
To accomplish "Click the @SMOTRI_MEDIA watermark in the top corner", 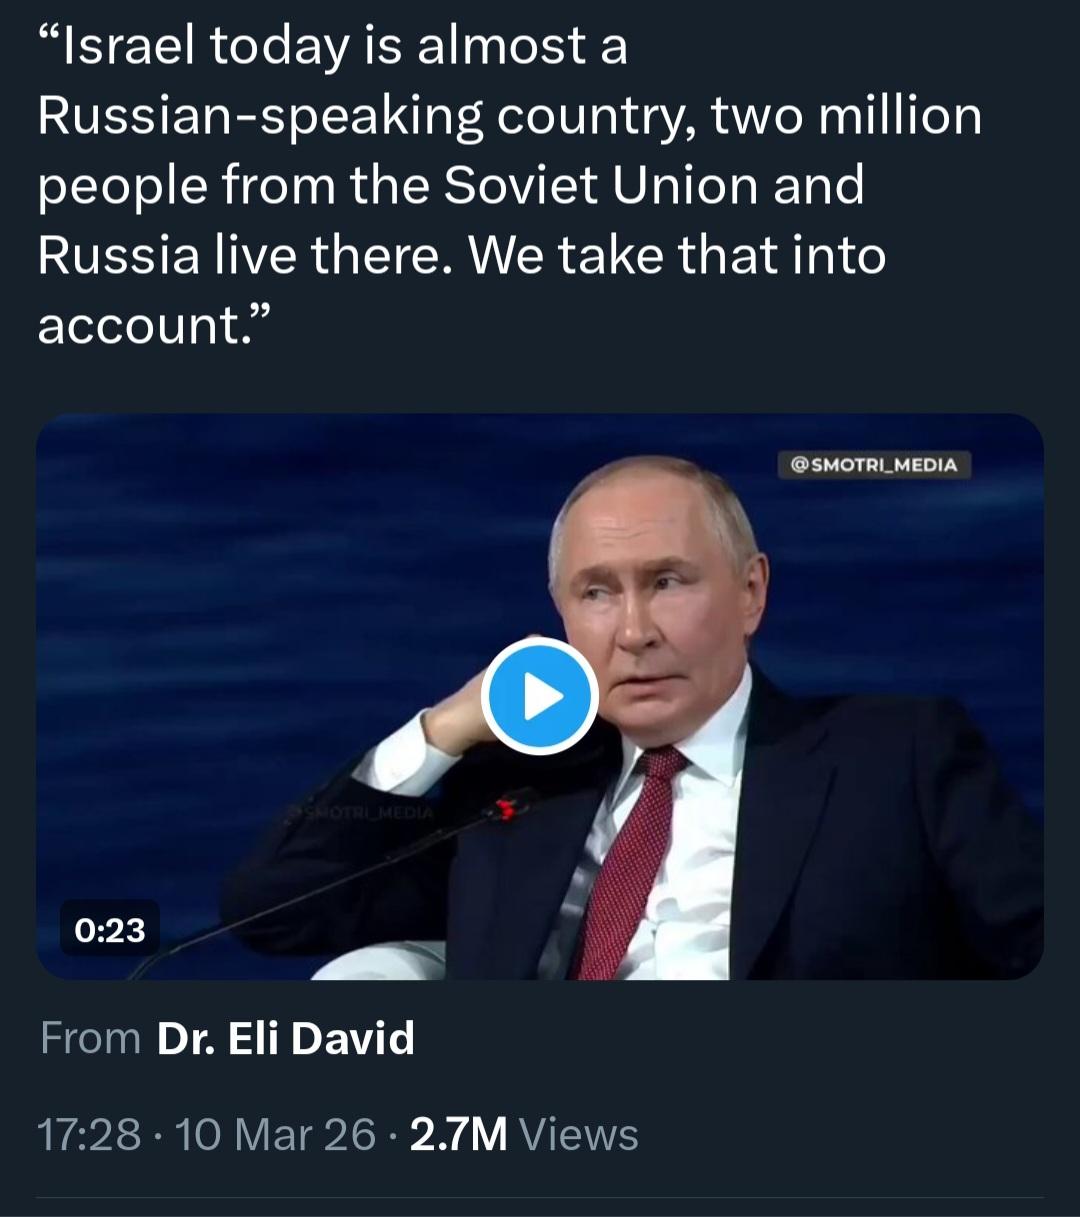I will 874,465.
